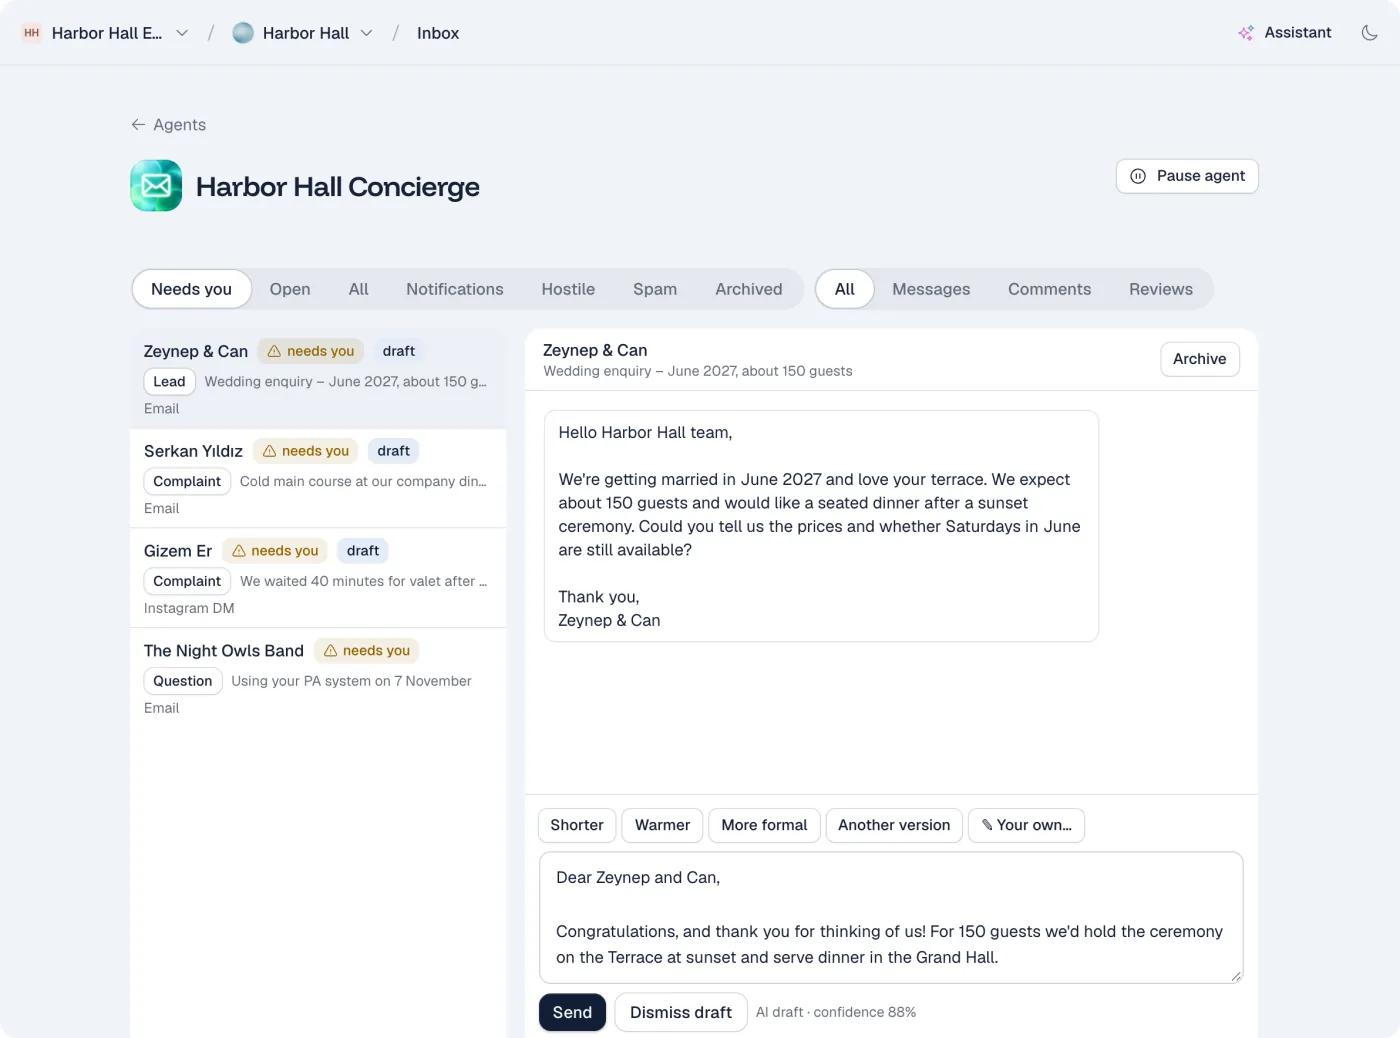Click the warning icon on Gizem Er
The image size is (1400, 1038).
(x=239, y=551)
